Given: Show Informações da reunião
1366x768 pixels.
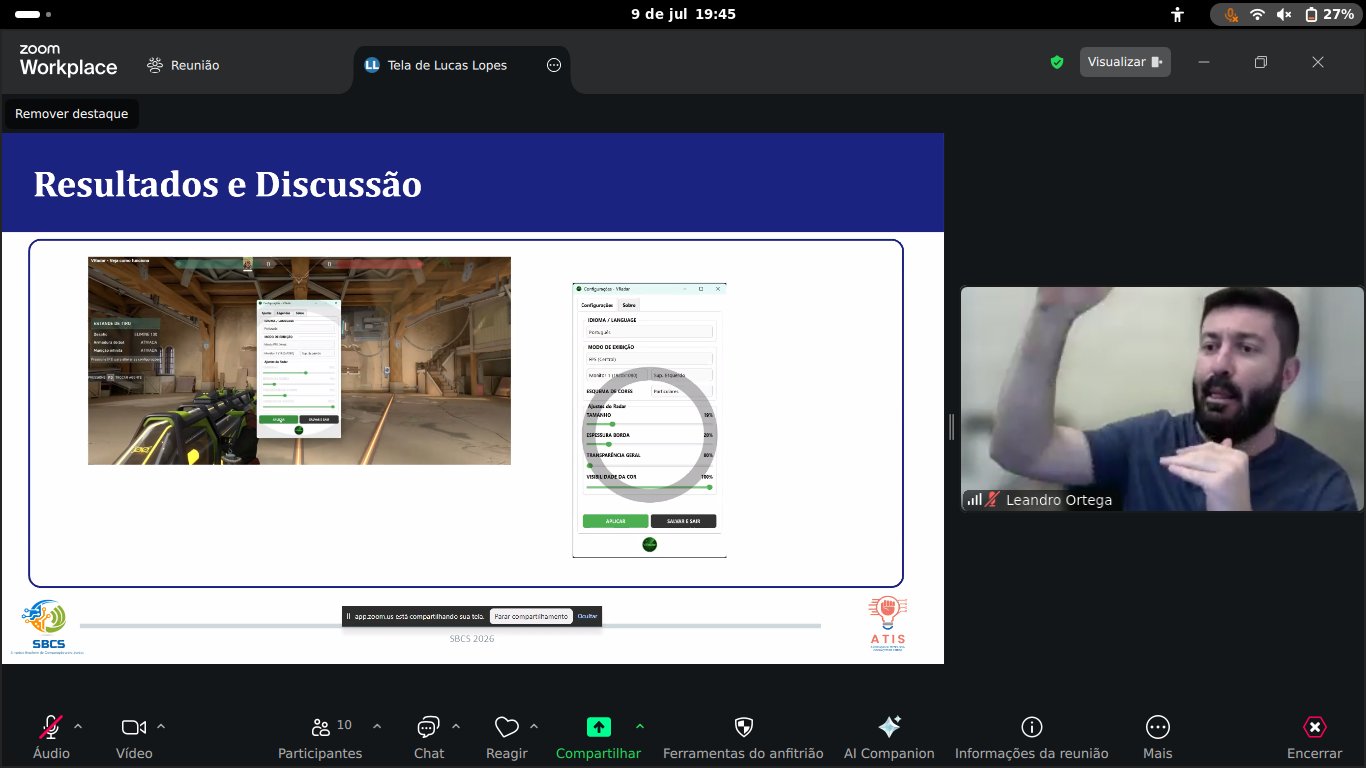Looking at the screenshot, I should pos(1032,737).
